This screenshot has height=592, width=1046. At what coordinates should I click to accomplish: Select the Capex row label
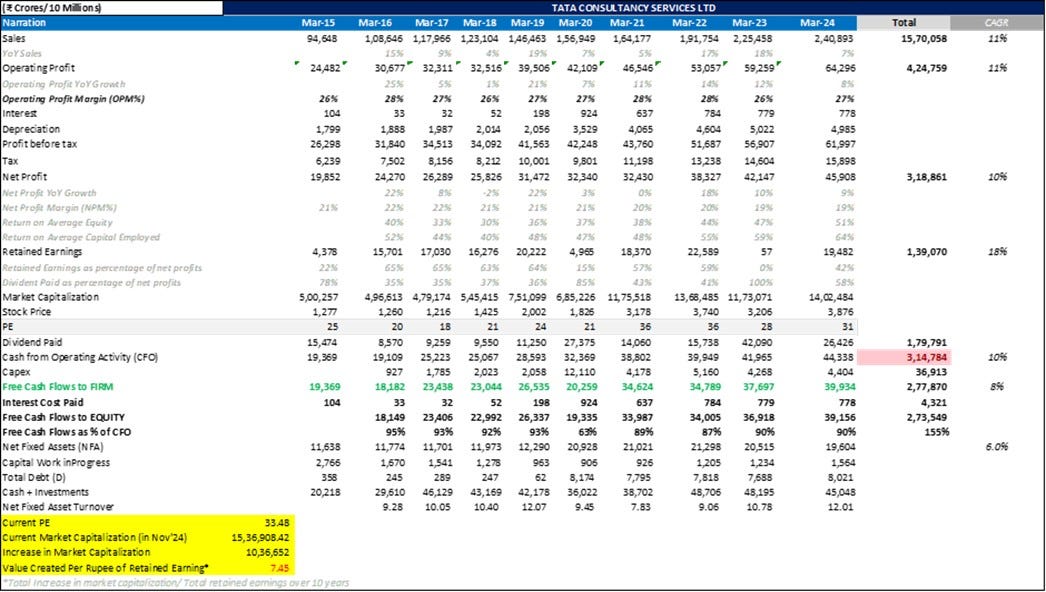coord(15,372)
